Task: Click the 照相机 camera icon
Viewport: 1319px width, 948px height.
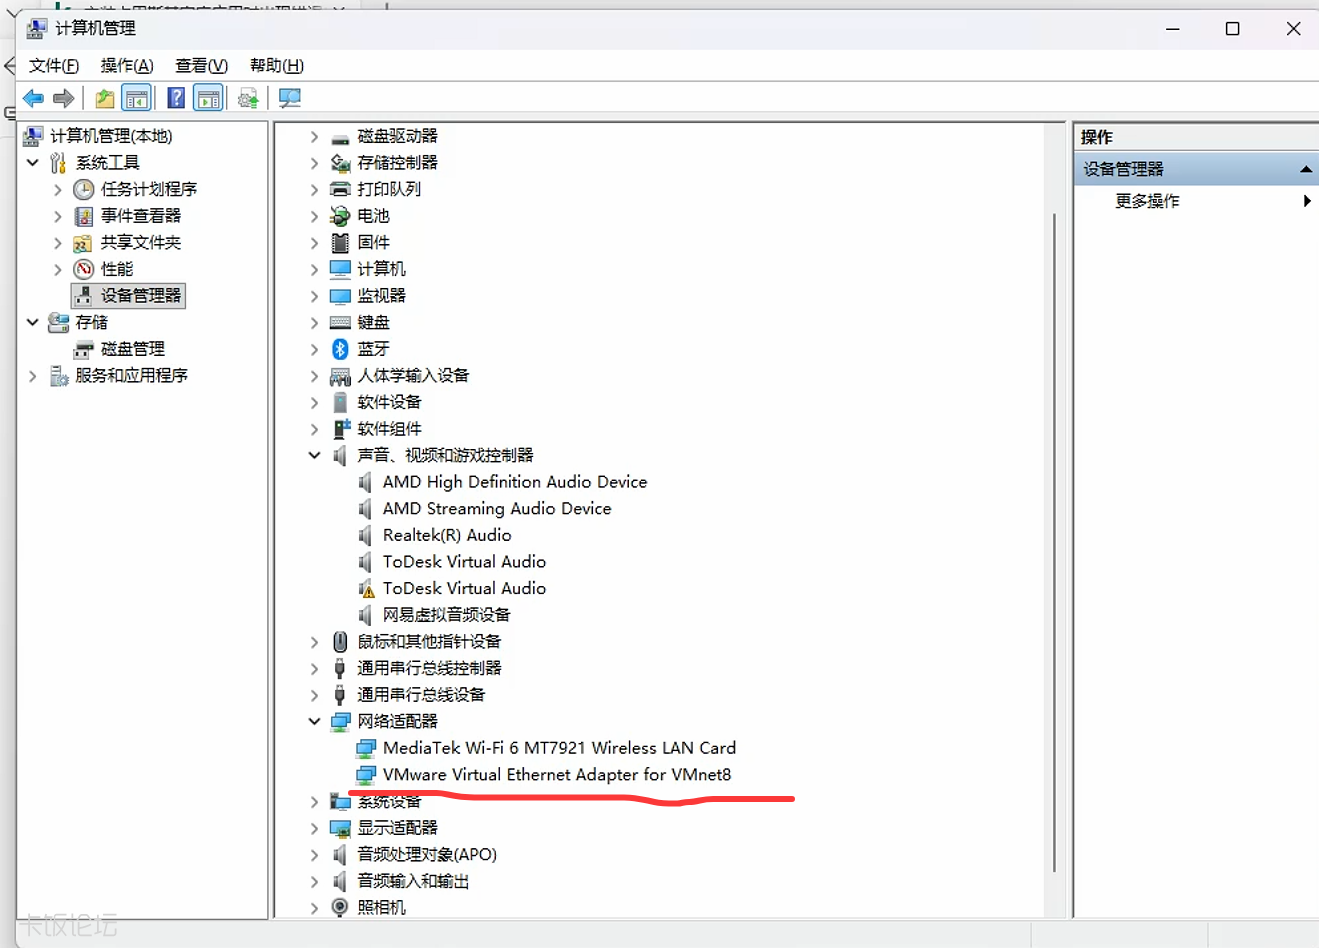Action: click(340, 907)
